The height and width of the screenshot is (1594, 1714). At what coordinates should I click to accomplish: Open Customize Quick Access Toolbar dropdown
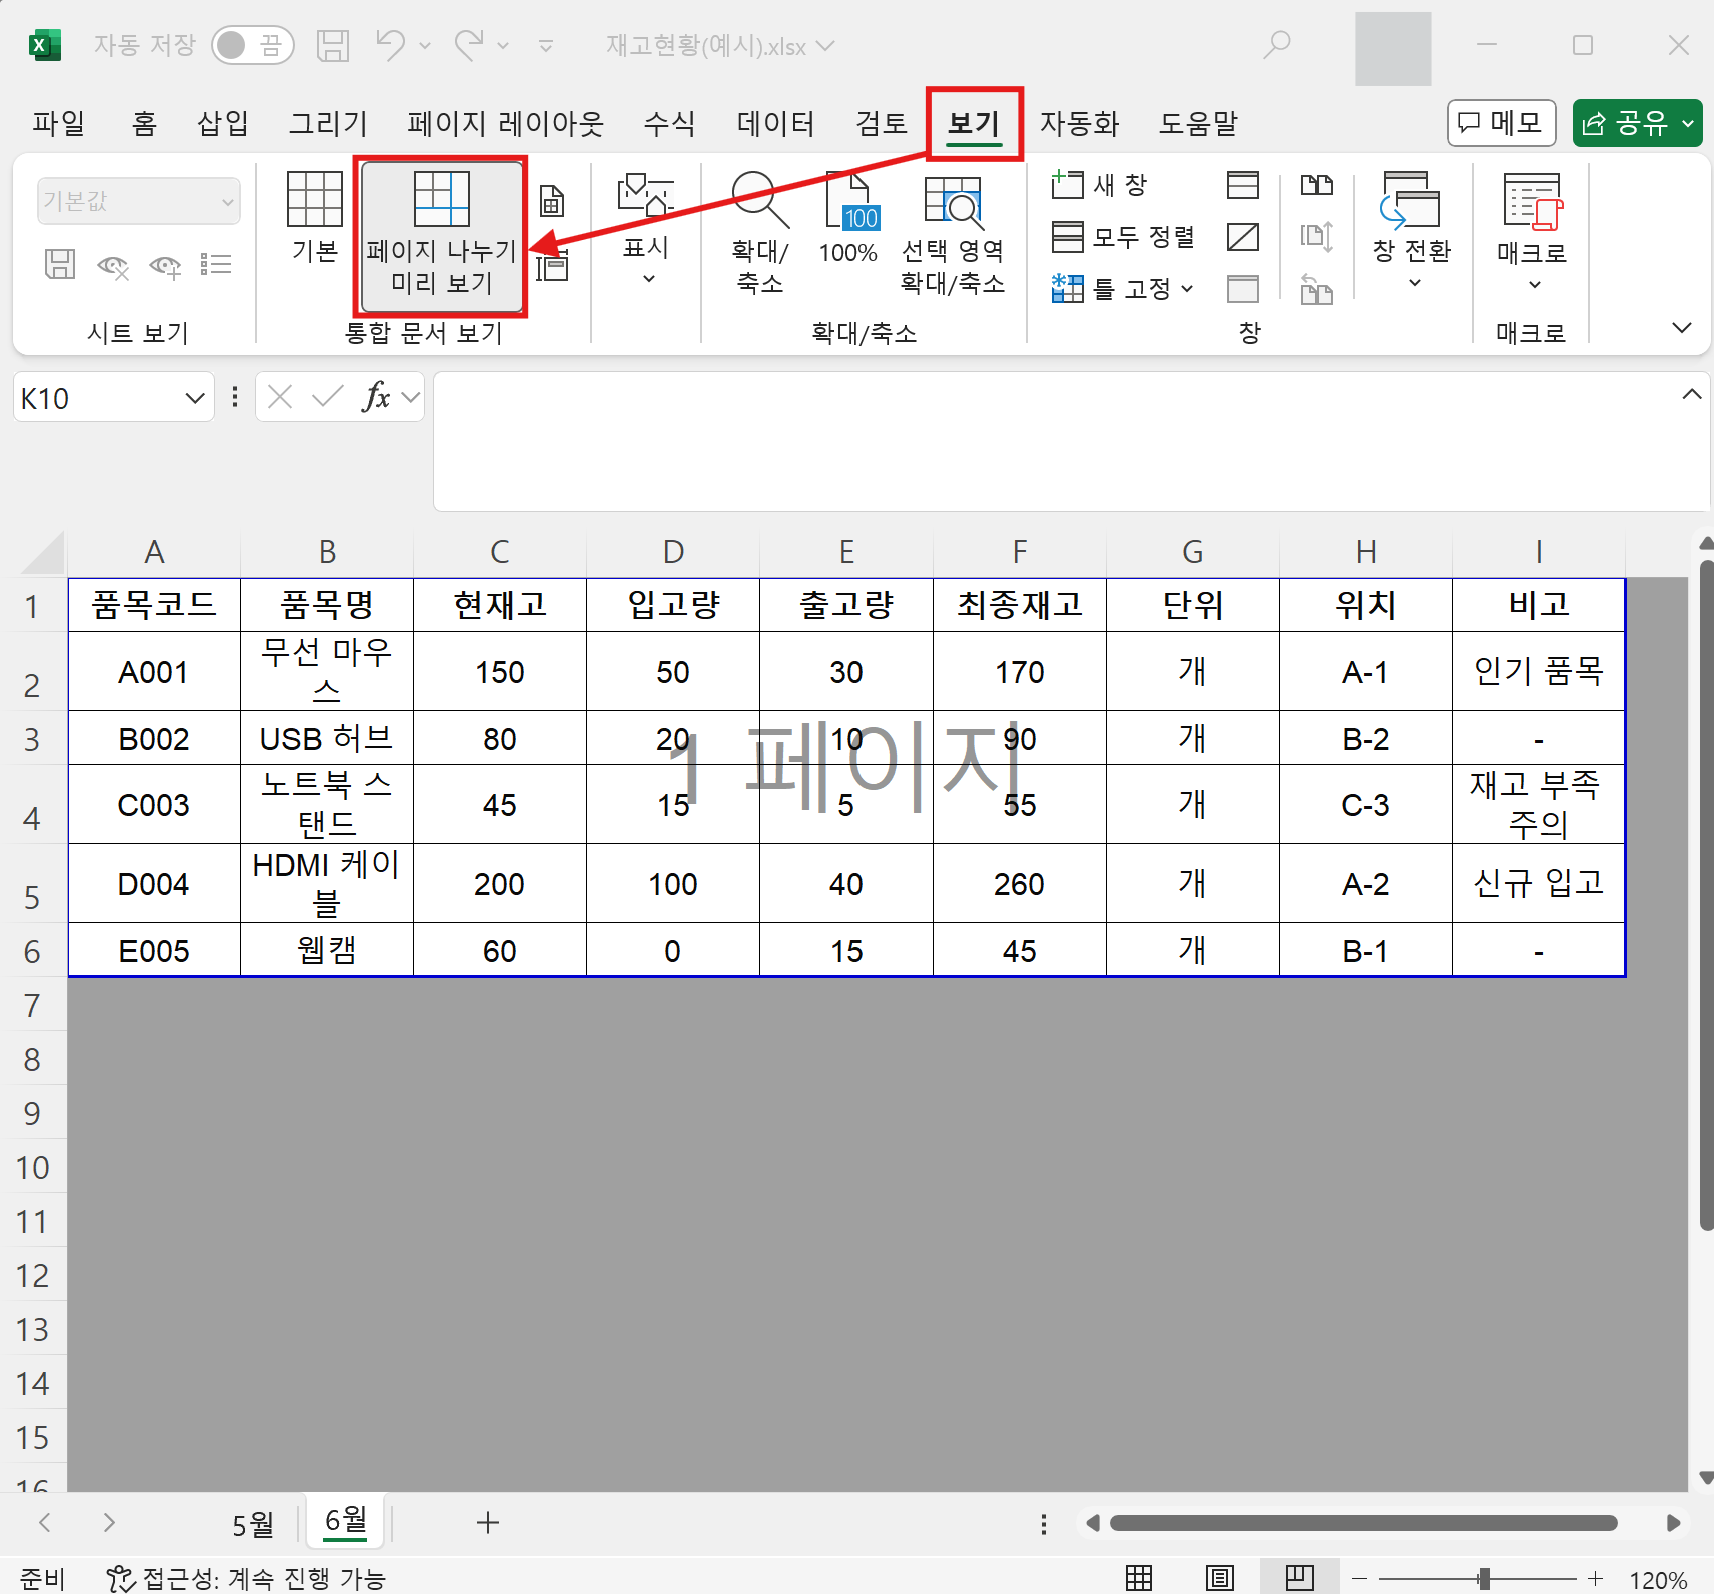546,45
